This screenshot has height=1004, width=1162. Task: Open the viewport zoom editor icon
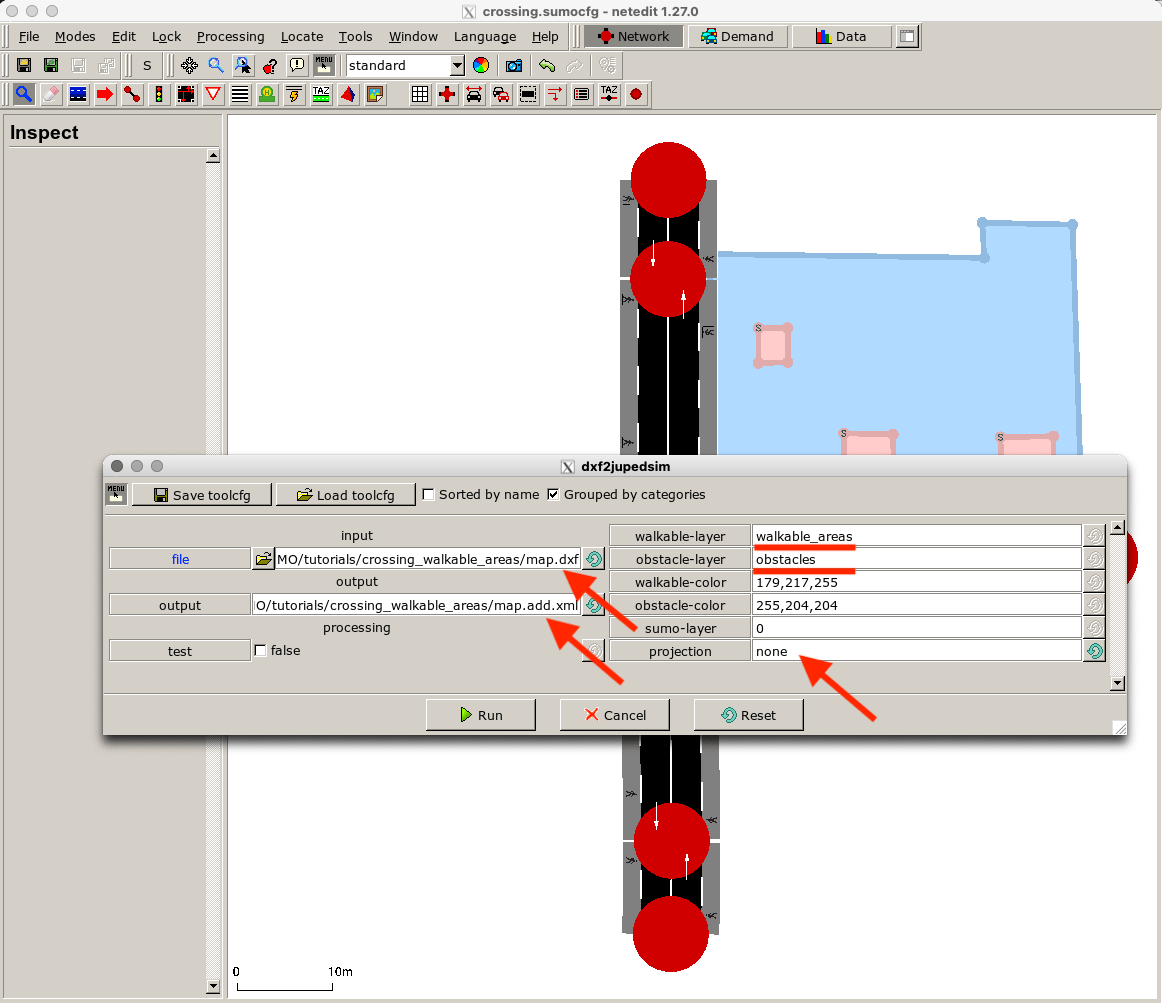pyautogui.click(x=216, y=65)
